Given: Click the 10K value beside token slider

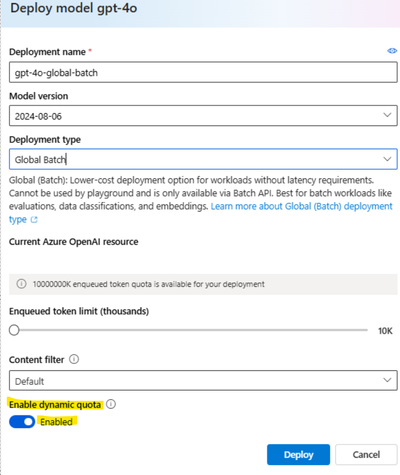Looking at the screenshot, I should coord(385,331).
